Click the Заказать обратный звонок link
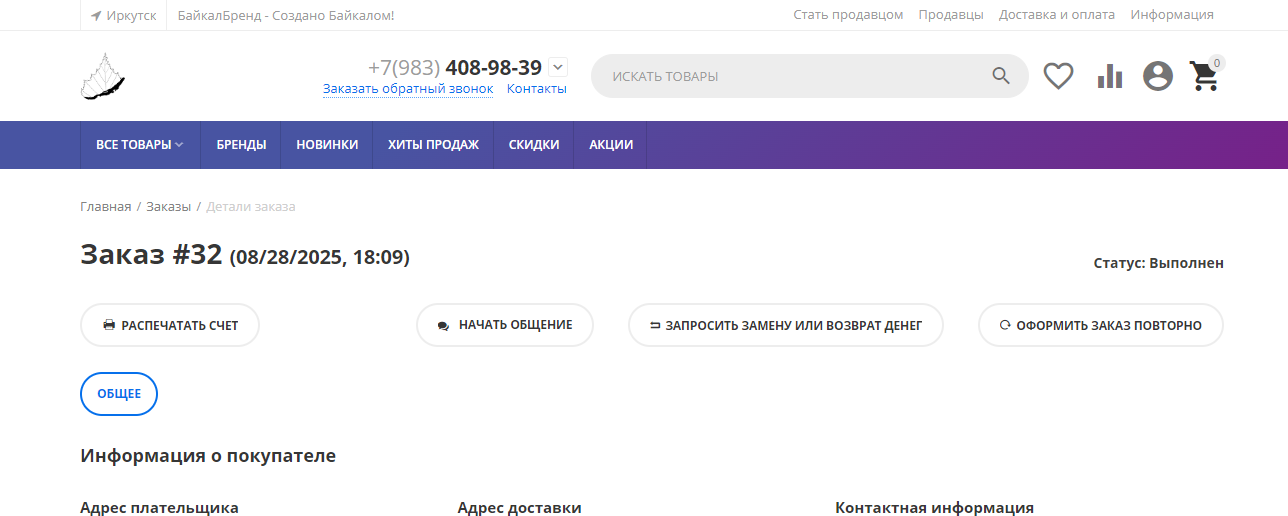This screenshot has width=1288, height=516. [408, 89]
